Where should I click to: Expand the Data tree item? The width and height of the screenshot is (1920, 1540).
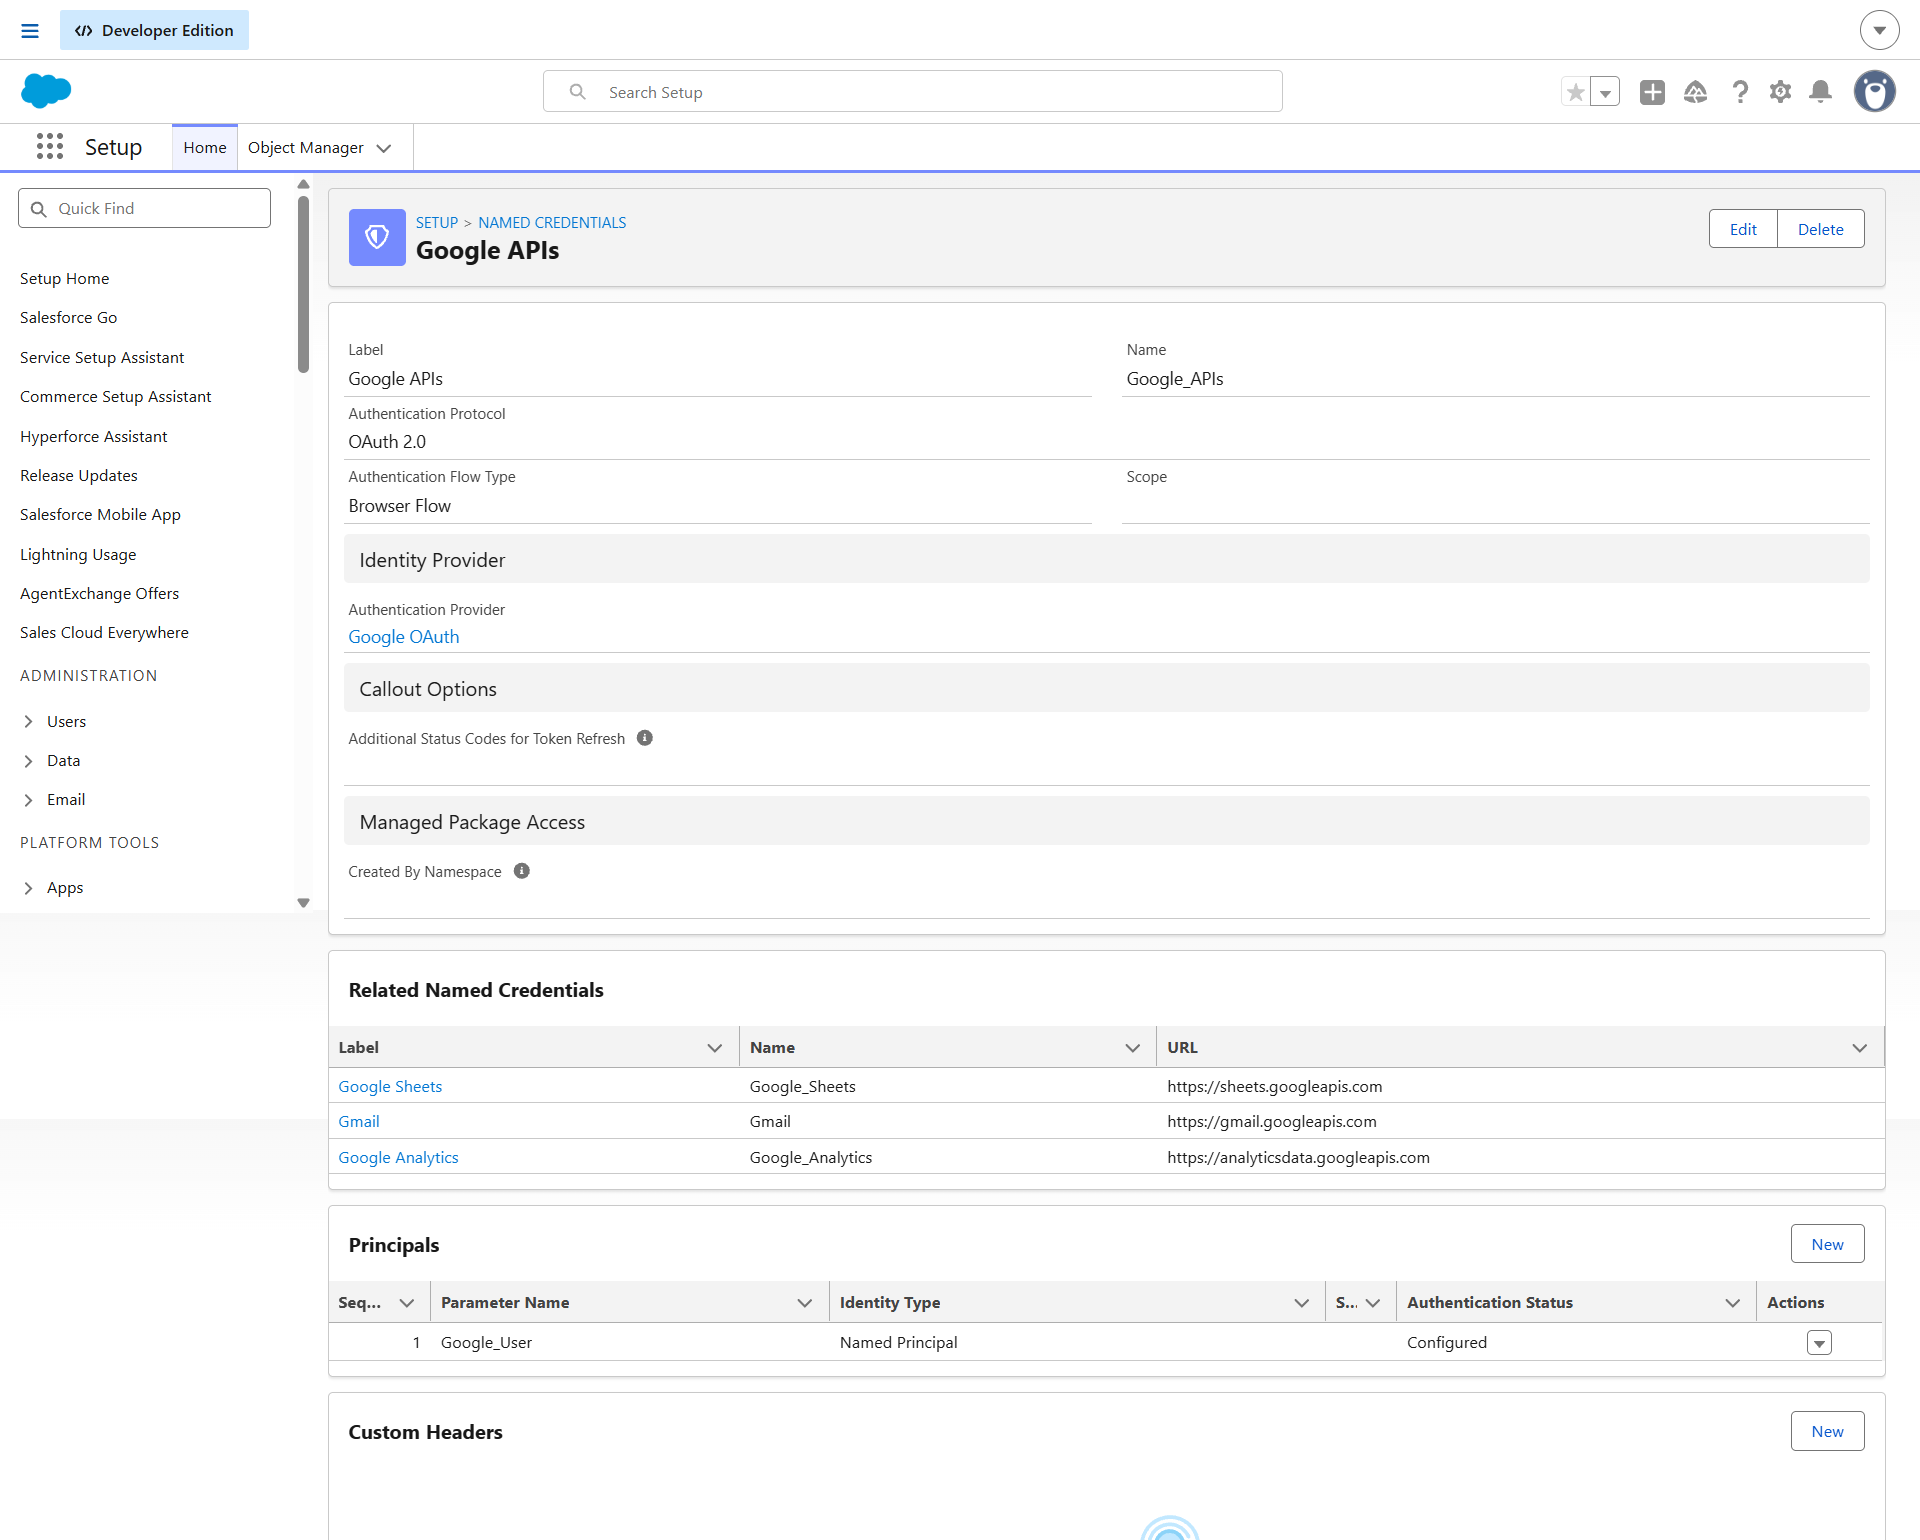click(x=28, y=761)
